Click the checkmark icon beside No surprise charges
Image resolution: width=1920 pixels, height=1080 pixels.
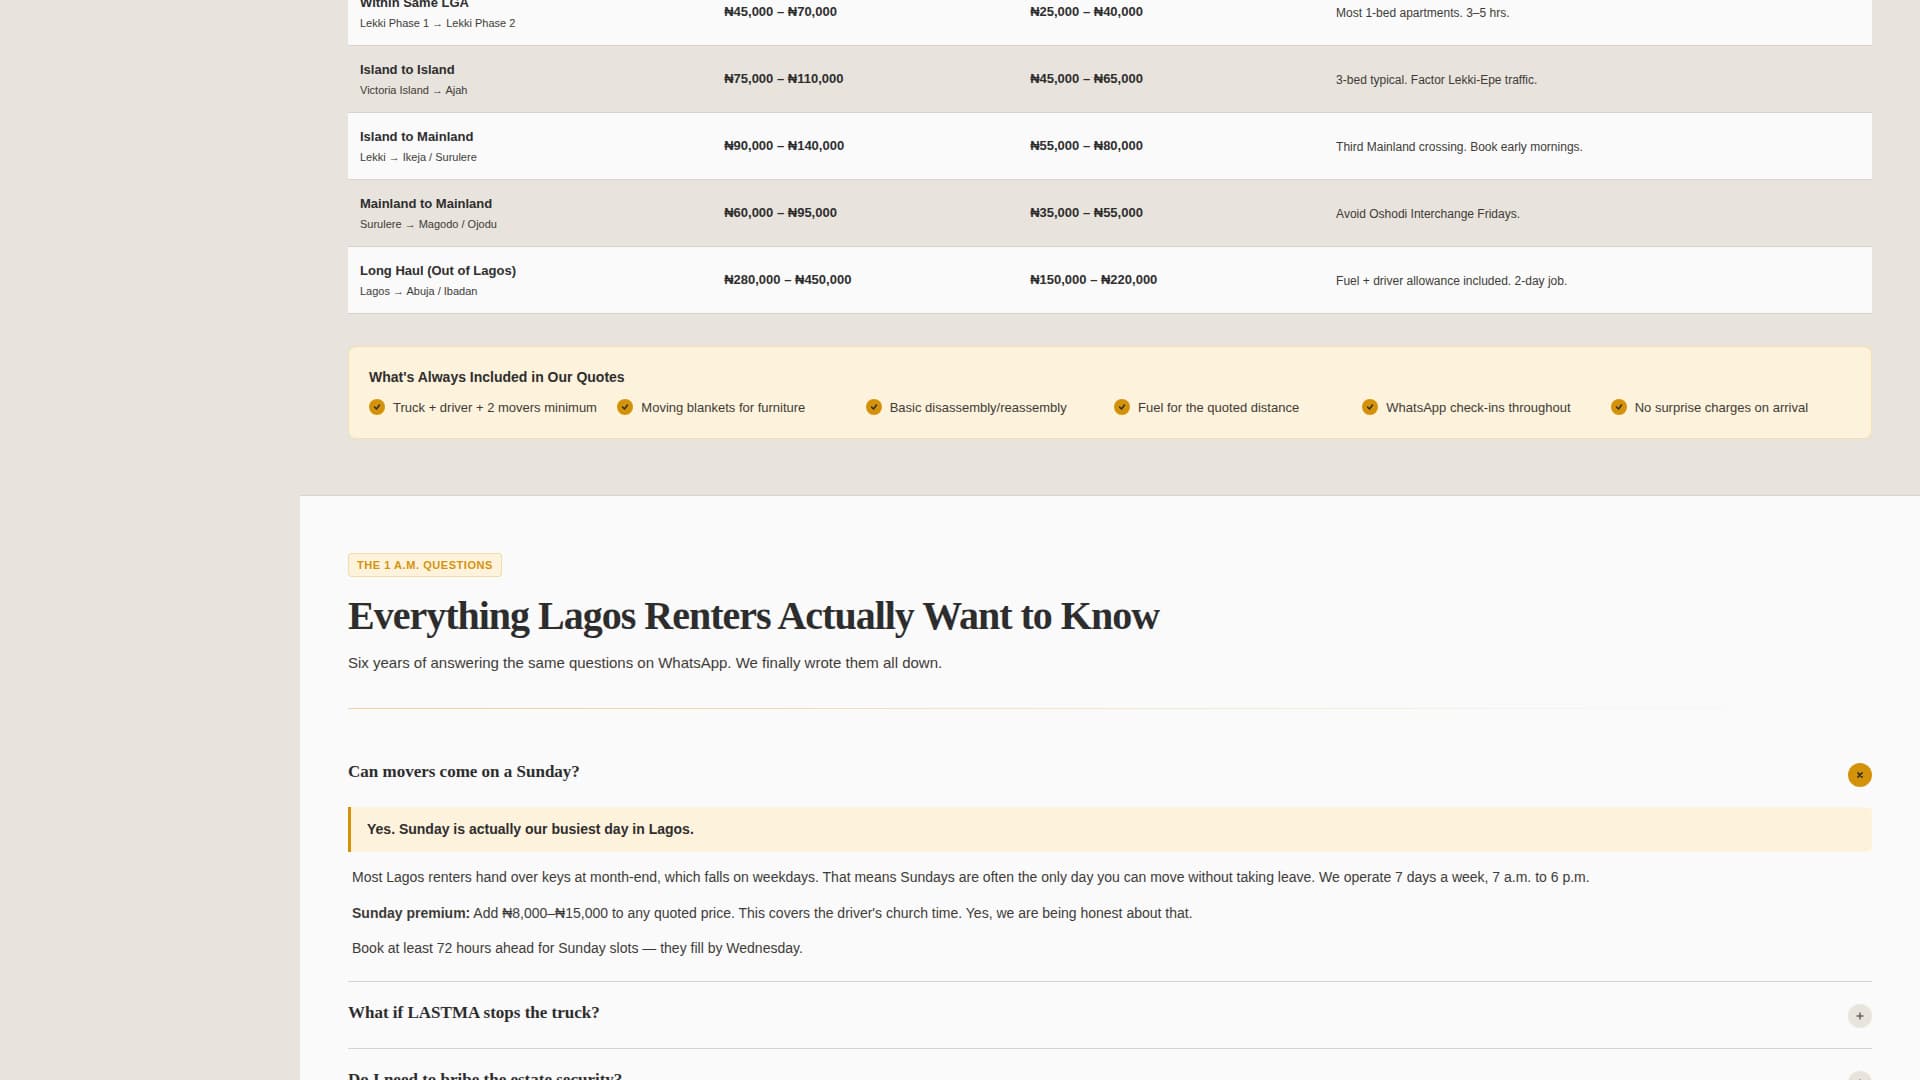tap(1619, 407)
